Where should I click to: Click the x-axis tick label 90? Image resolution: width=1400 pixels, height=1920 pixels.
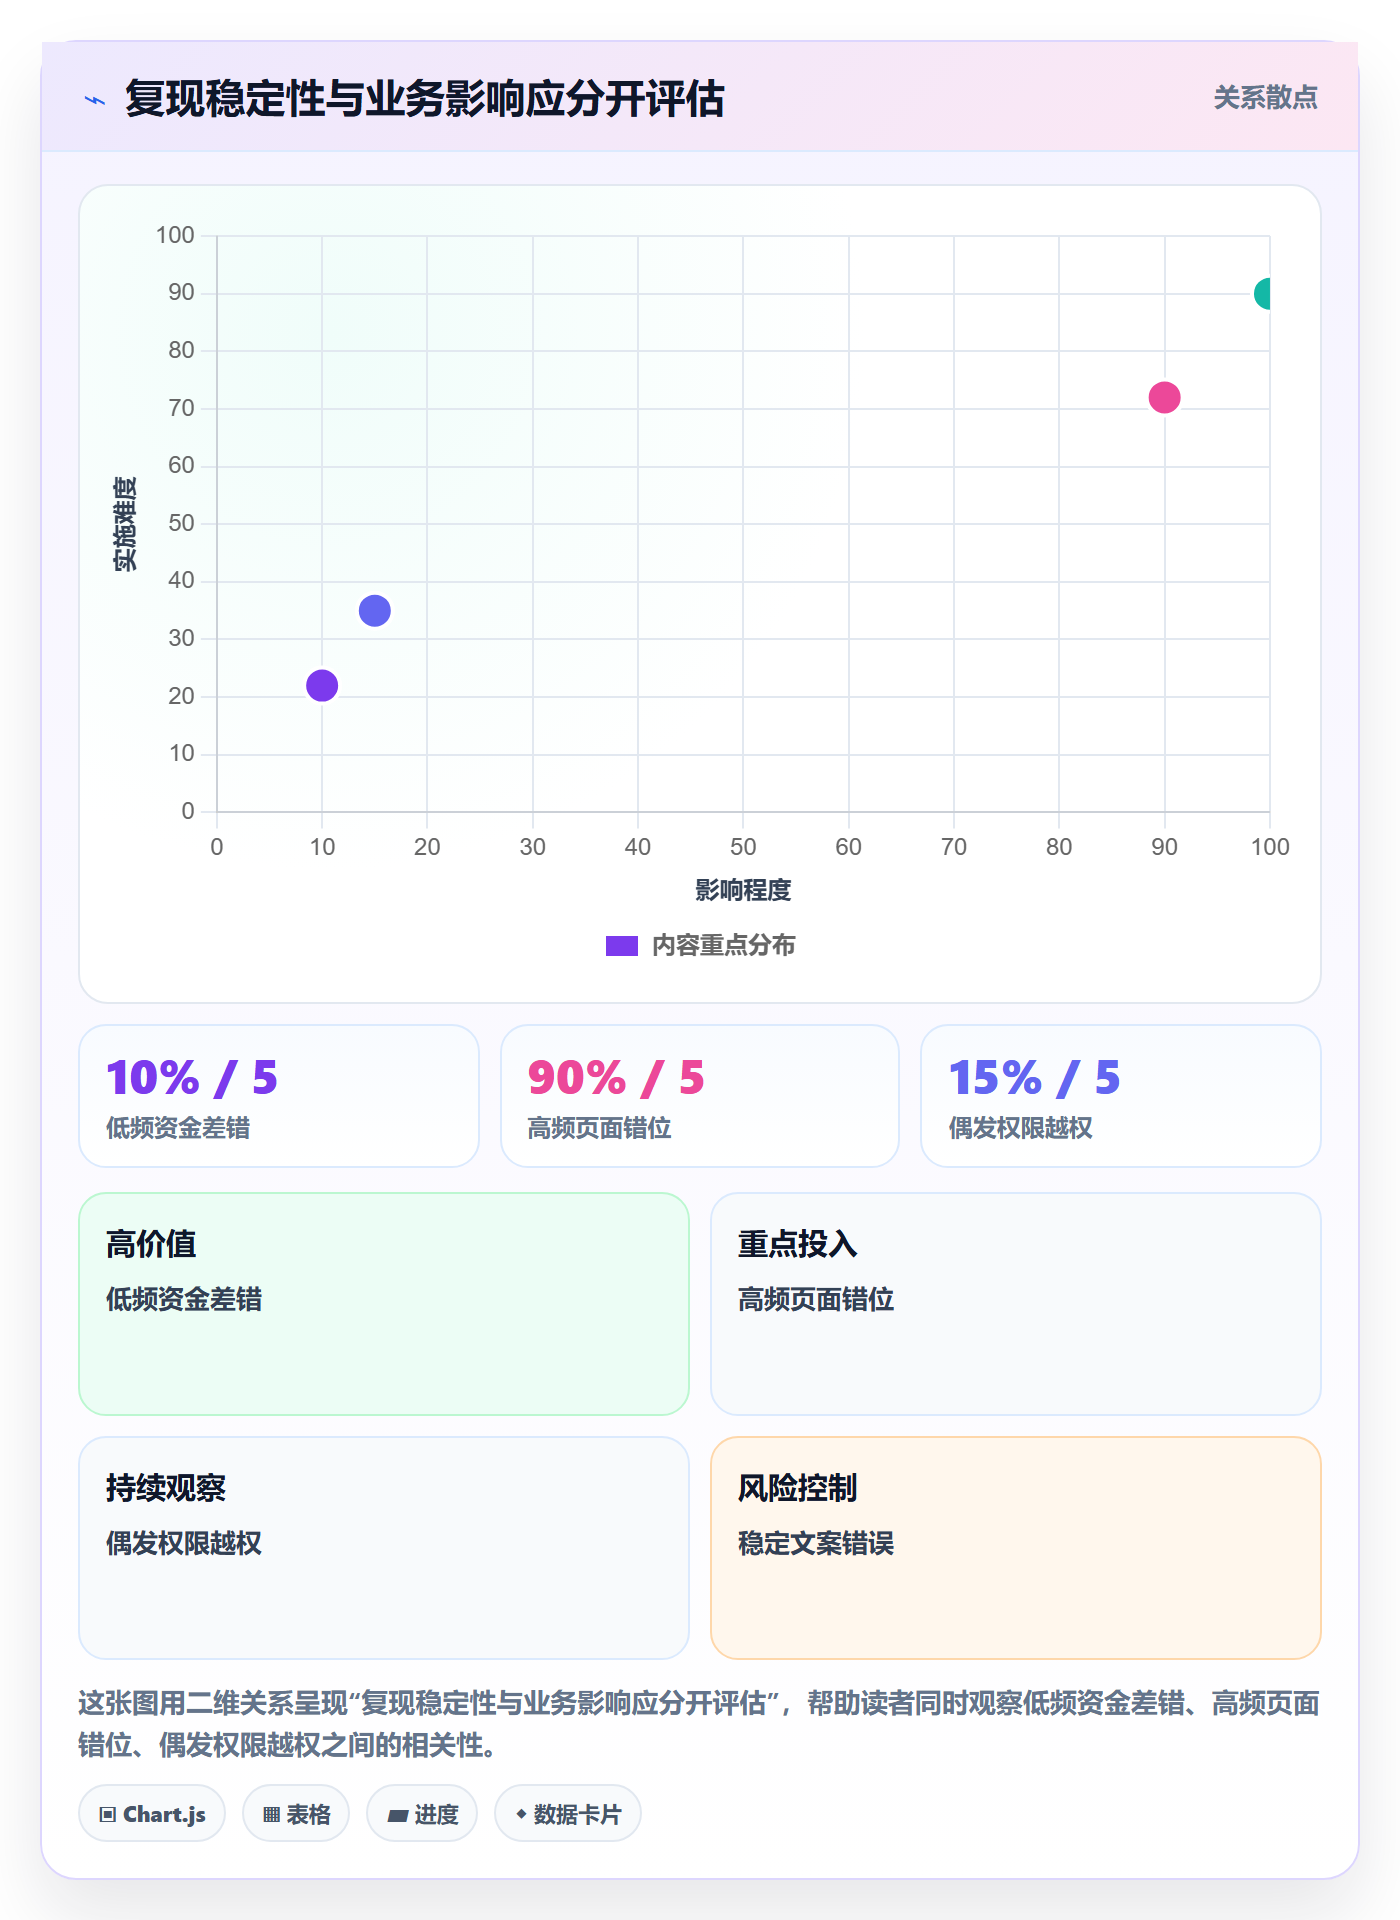pos(1164,847)
